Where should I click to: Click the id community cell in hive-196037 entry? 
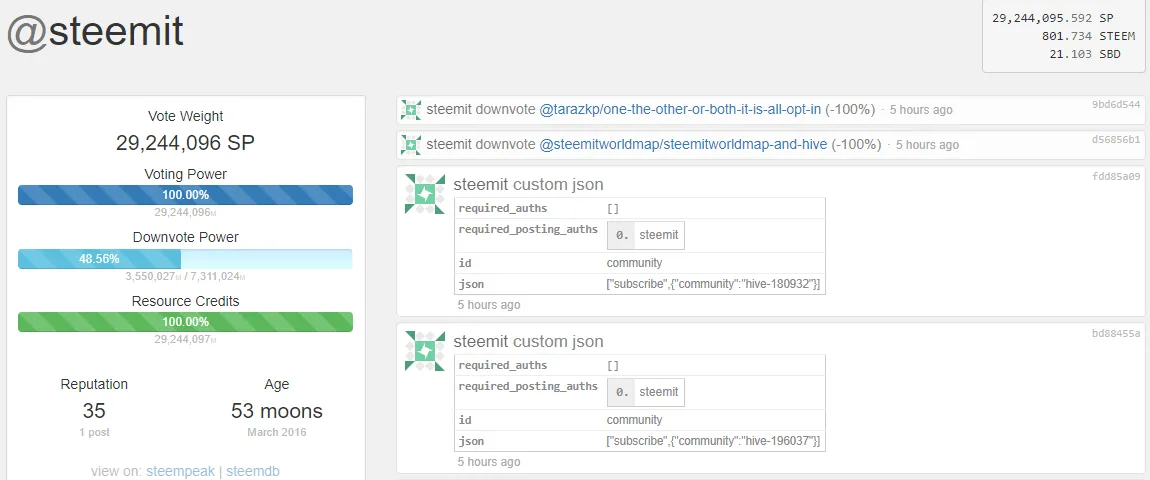pos(634,420)
